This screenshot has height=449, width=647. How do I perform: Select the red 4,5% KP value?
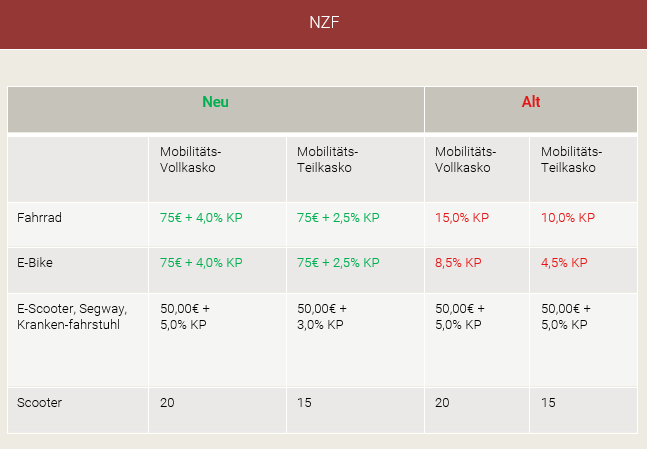click(564, 263)
